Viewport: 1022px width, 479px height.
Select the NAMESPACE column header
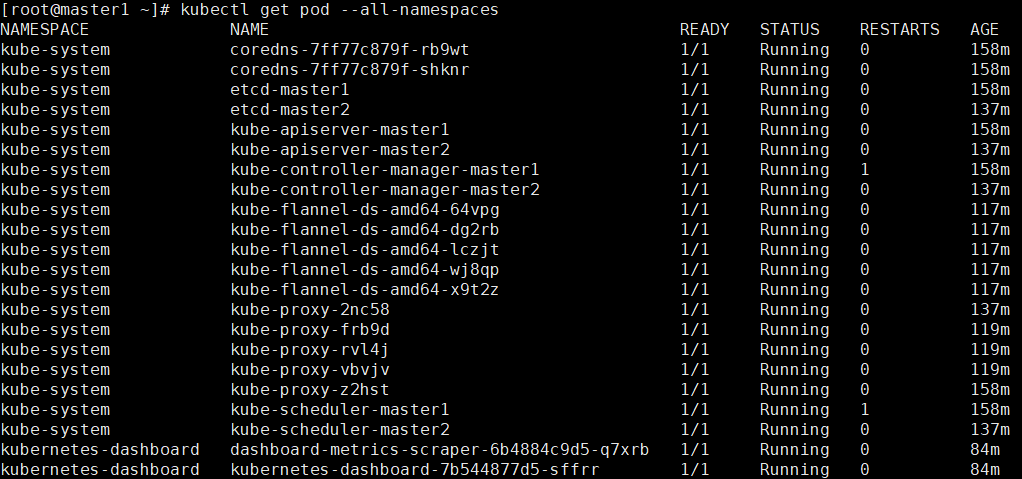[44, 29]
